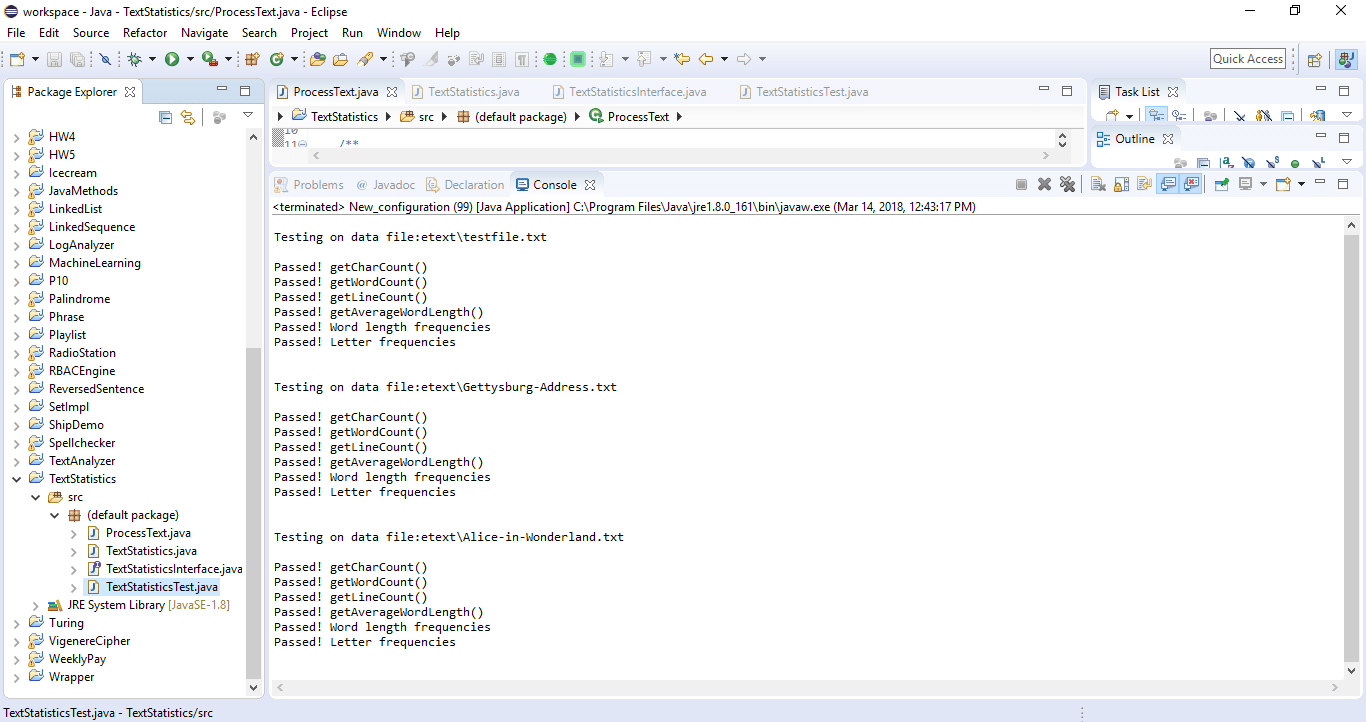Open the Source menu
The image size is (1366, 722).
91,33
